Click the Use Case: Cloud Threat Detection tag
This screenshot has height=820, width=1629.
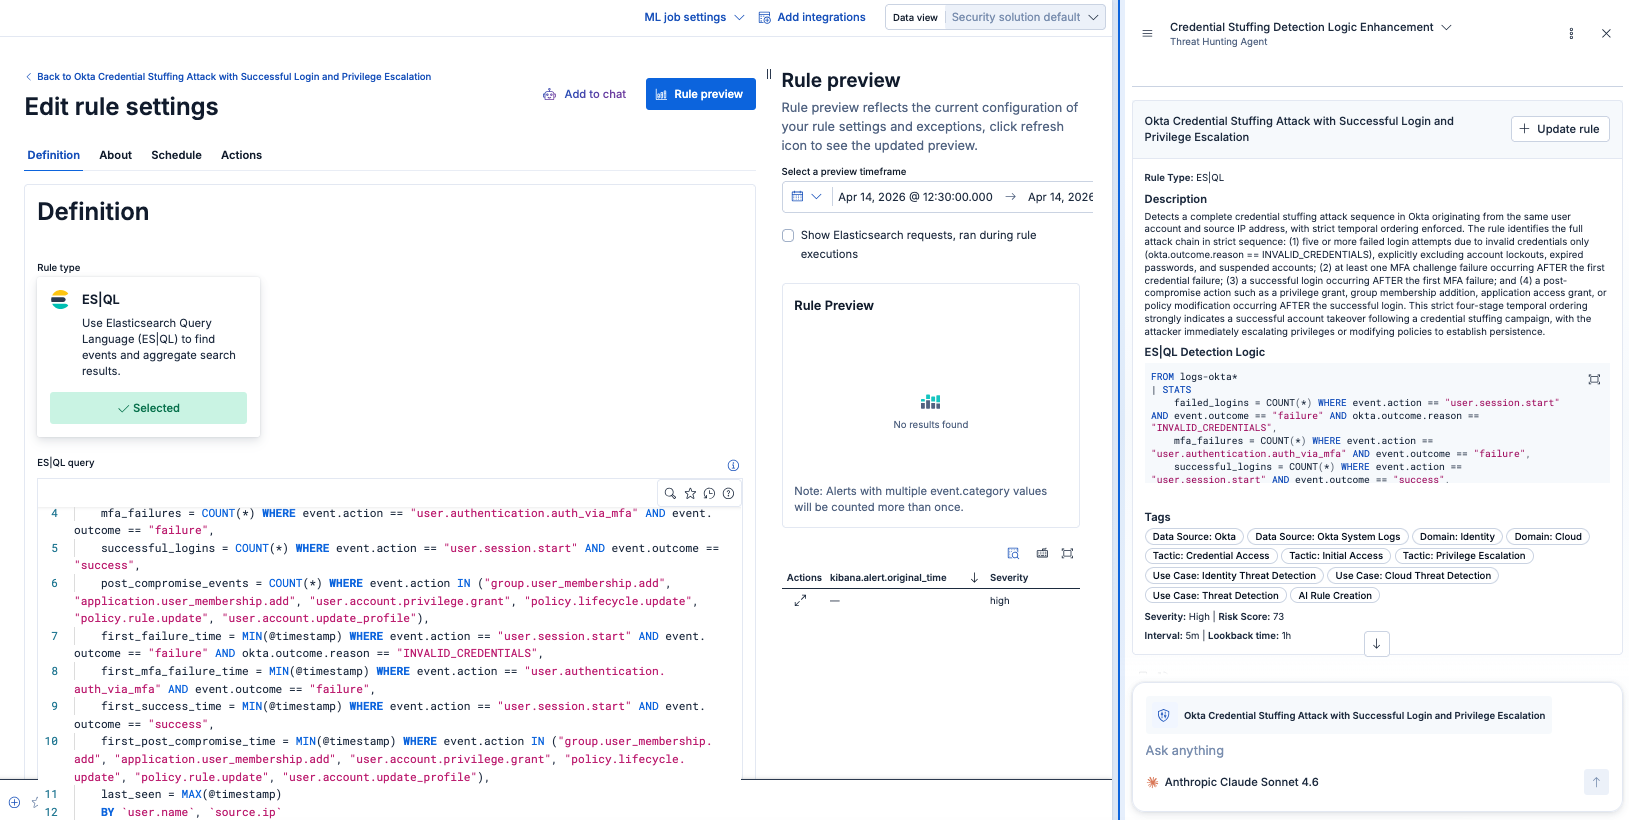pyautogui.click(x=1413, y=576)
